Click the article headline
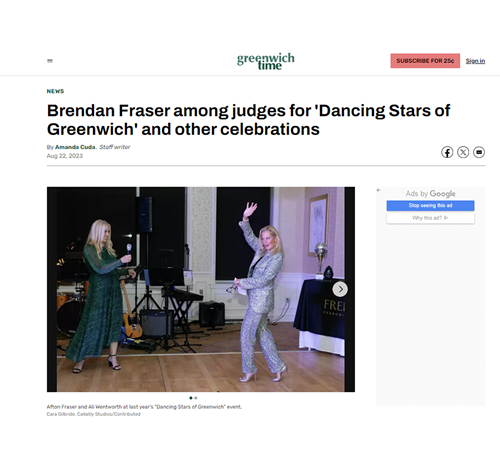500x467 pixels. coord(248,120)
